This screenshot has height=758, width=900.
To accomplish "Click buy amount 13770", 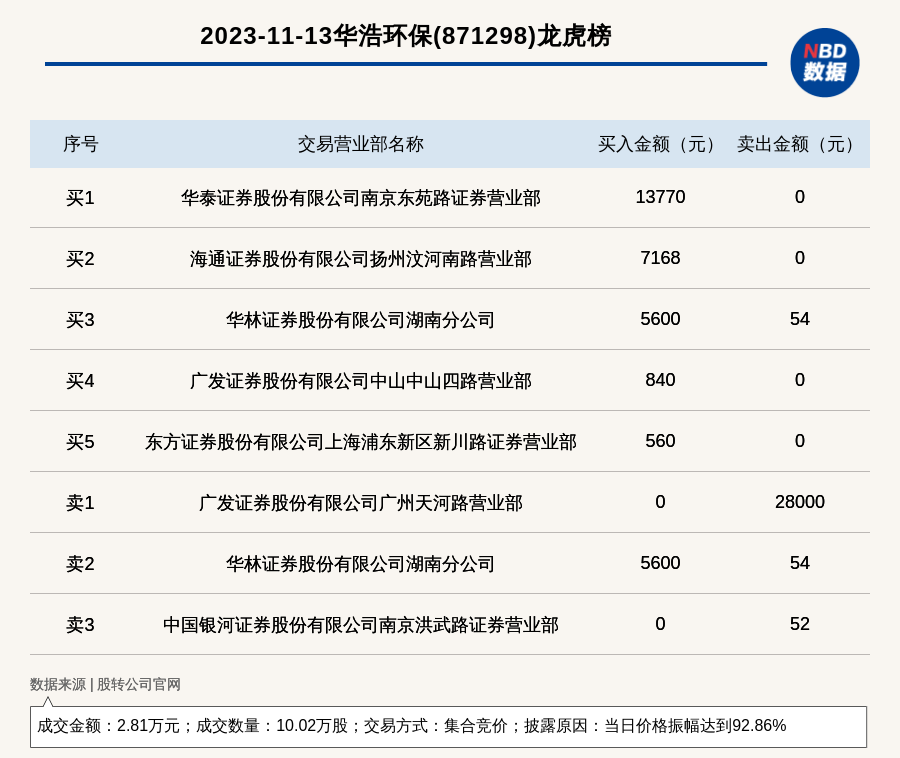I will 660,197.
